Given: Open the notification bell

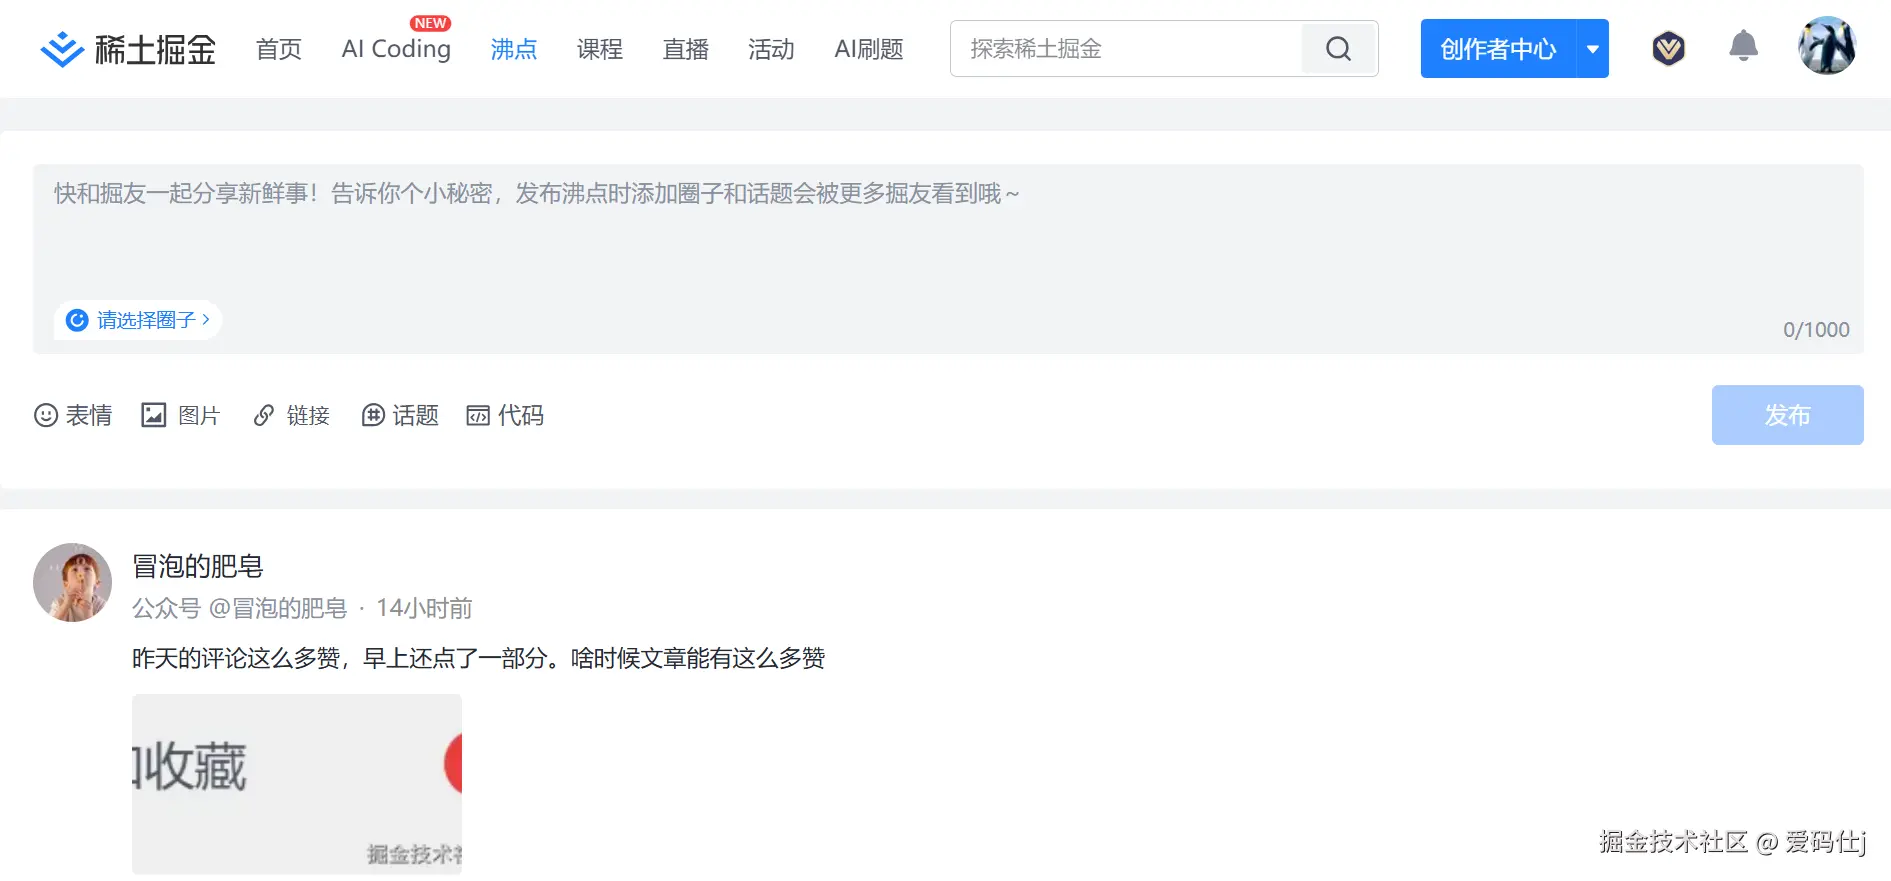Looking at the screenshot, I should (1743, 47).
